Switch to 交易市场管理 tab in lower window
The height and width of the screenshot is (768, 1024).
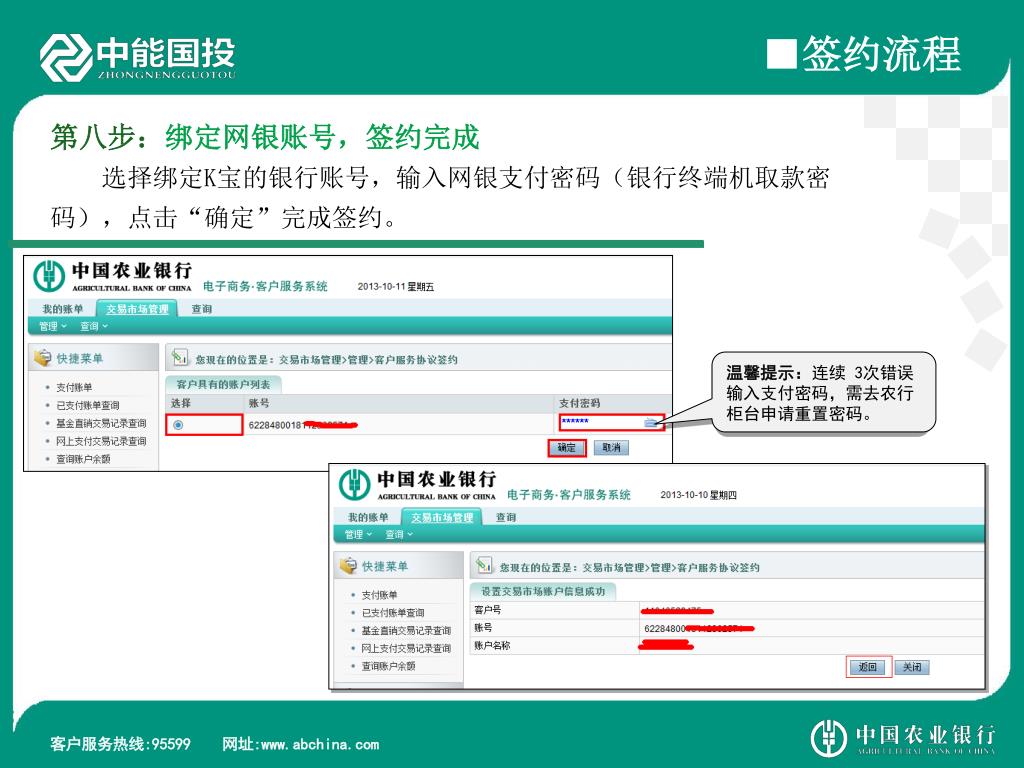pos(442,517)
